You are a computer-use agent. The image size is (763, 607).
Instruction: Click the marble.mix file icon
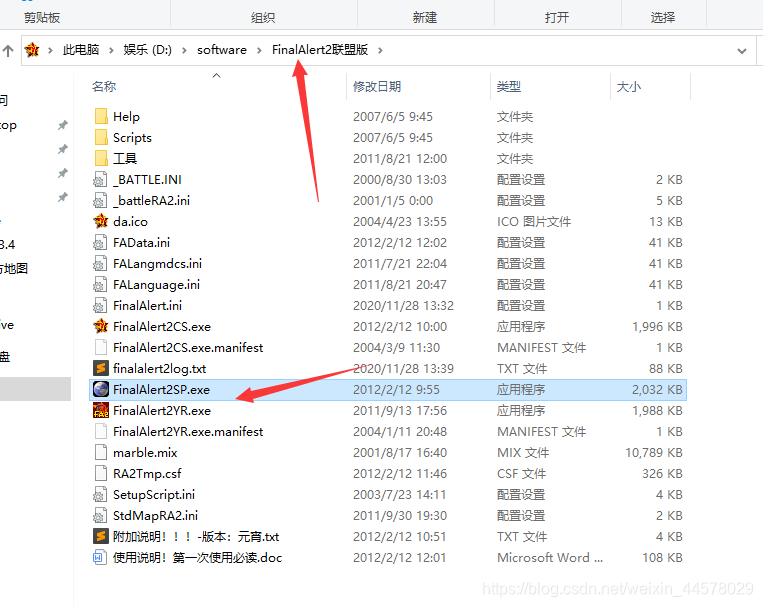click(x=101, y=453)
